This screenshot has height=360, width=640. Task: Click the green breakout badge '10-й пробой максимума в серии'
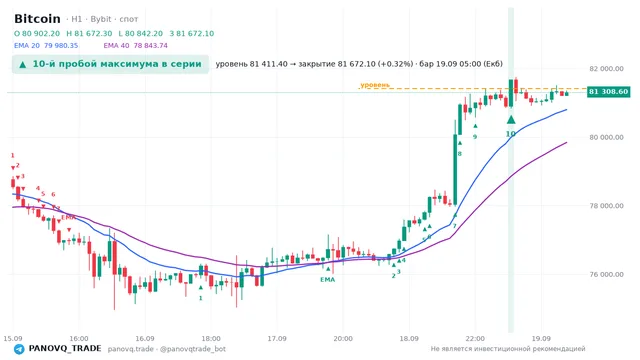point(110,64)
